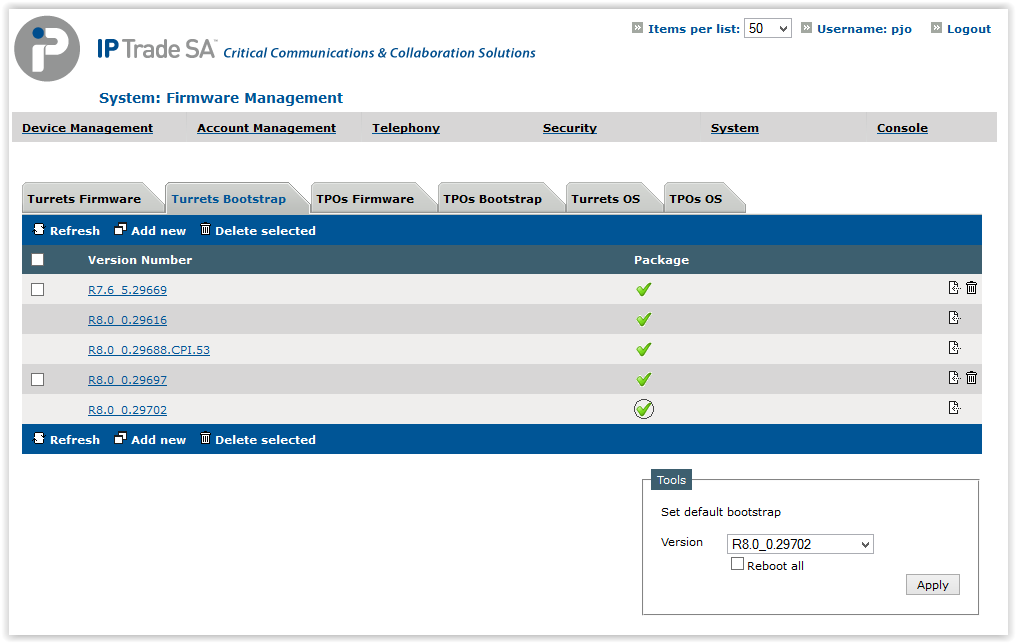Enable the Reboot all checkbox
1016x643 pixels.
737,564
